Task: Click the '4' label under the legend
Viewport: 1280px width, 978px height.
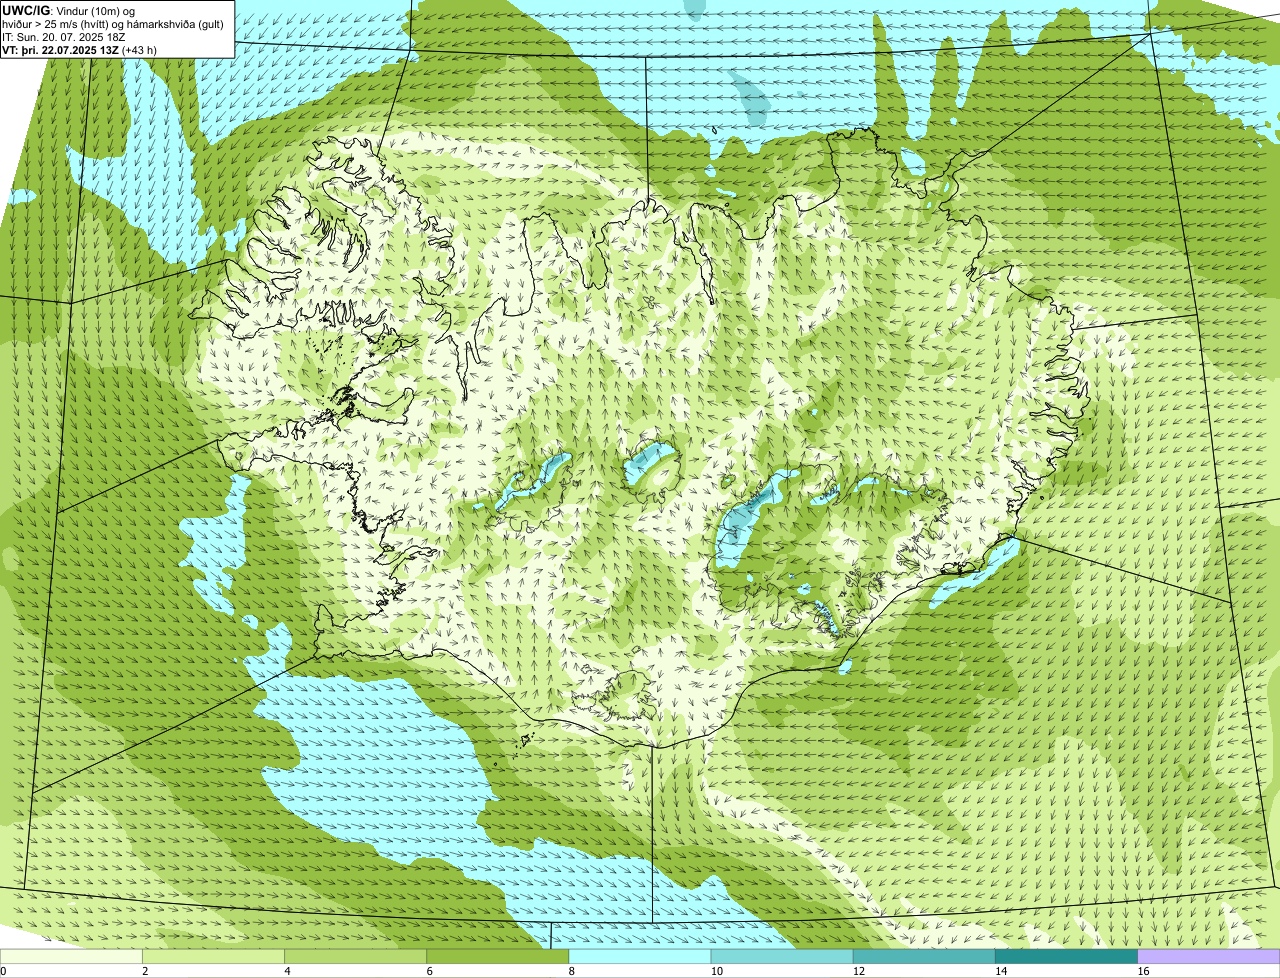Action: (287, 971)
